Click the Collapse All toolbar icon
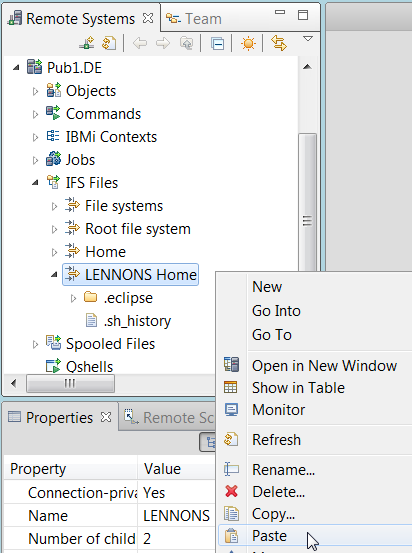The height and width of the screenshot is (553, 412). 217,44
